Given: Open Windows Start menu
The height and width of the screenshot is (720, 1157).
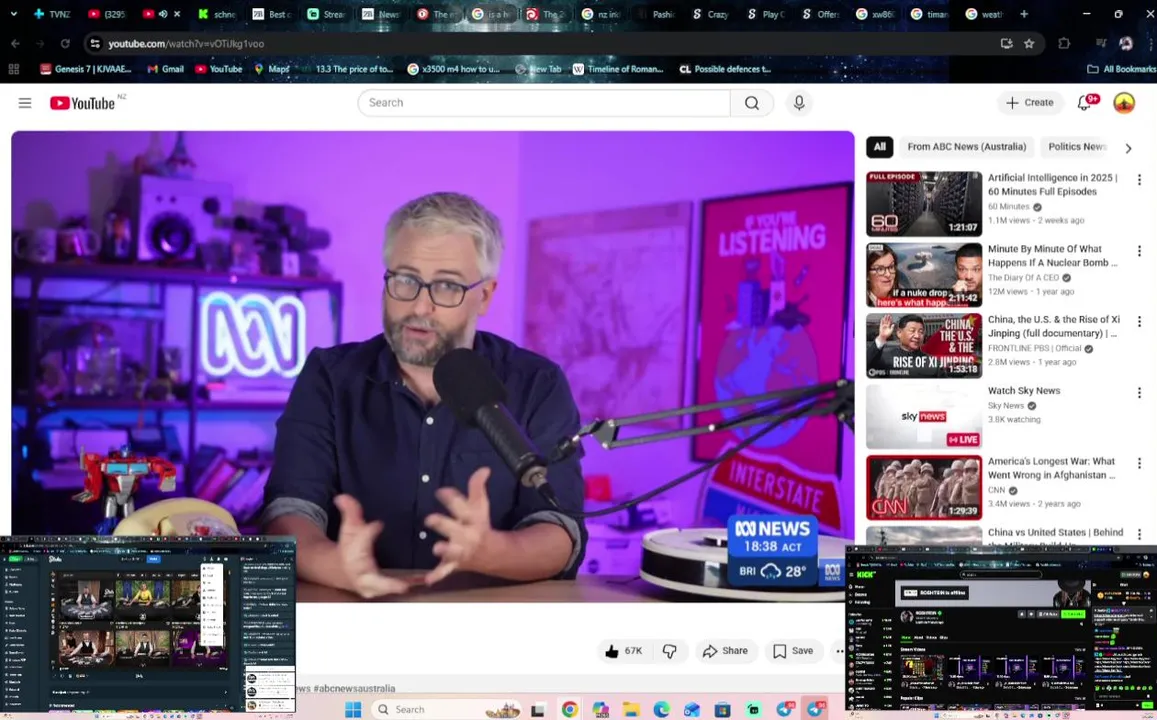Looking at the screenshot, I should tap(353, 709).
